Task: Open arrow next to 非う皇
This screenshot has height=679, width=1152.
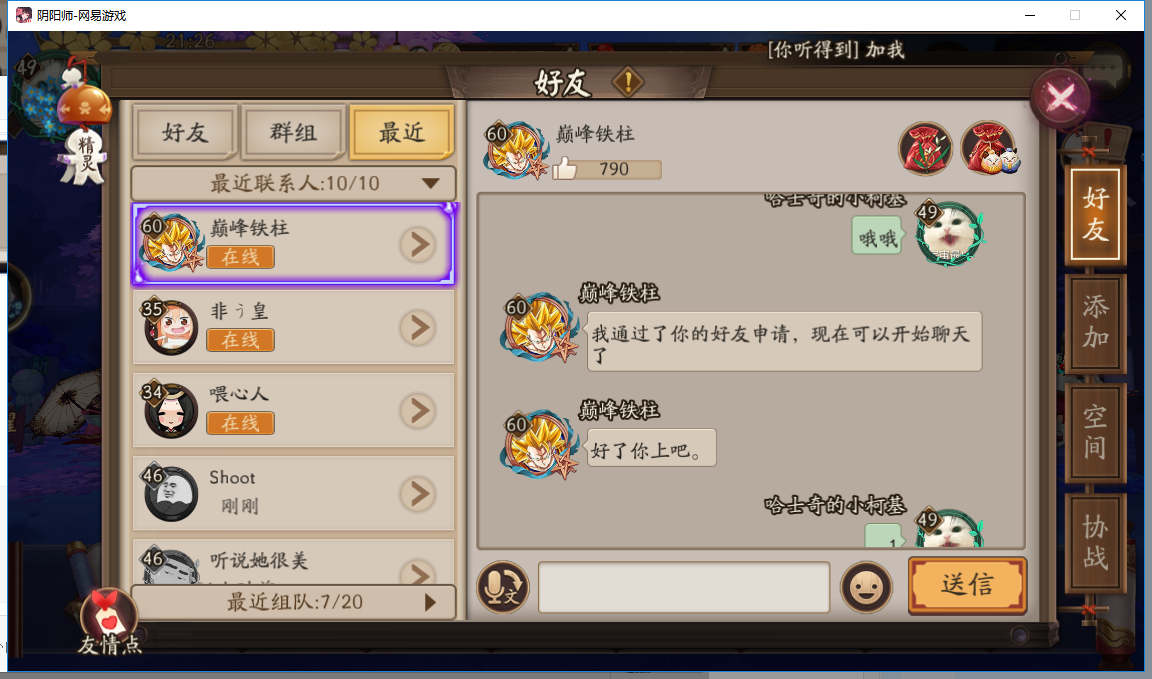Action: click(418, 328)
